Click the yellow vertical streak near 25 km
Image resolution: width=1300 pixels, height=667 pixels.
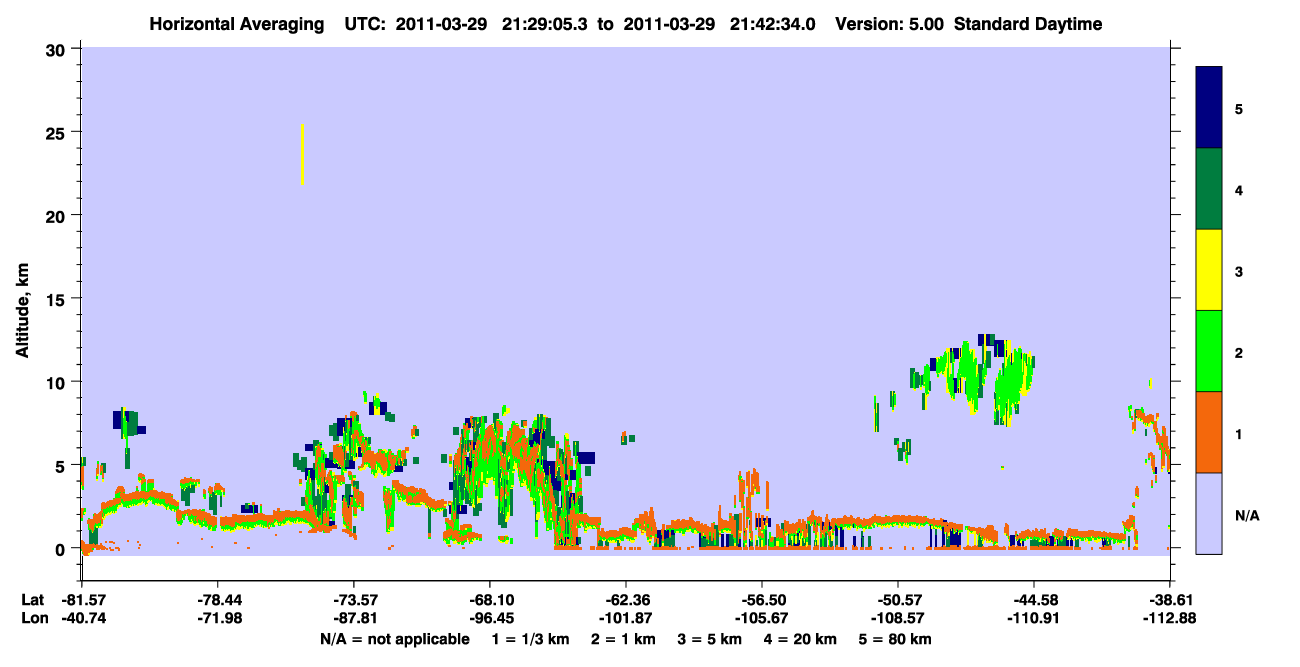302,154
